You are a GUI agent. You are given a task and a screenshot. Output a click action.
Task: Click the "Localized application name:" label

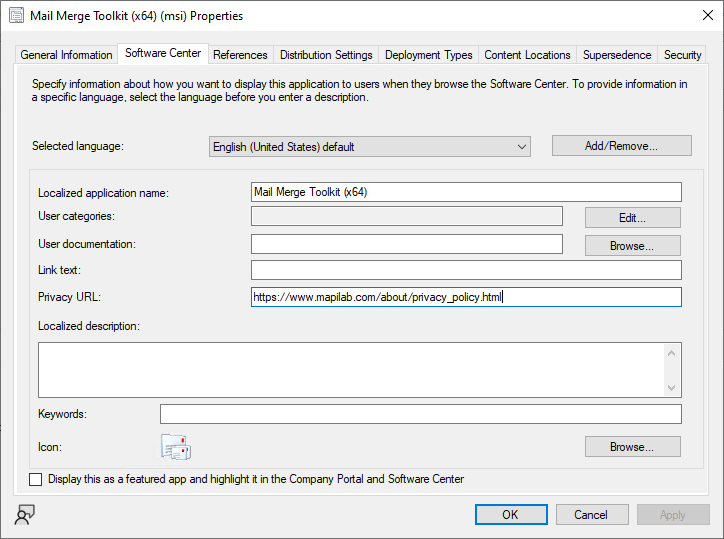[103, 193]
